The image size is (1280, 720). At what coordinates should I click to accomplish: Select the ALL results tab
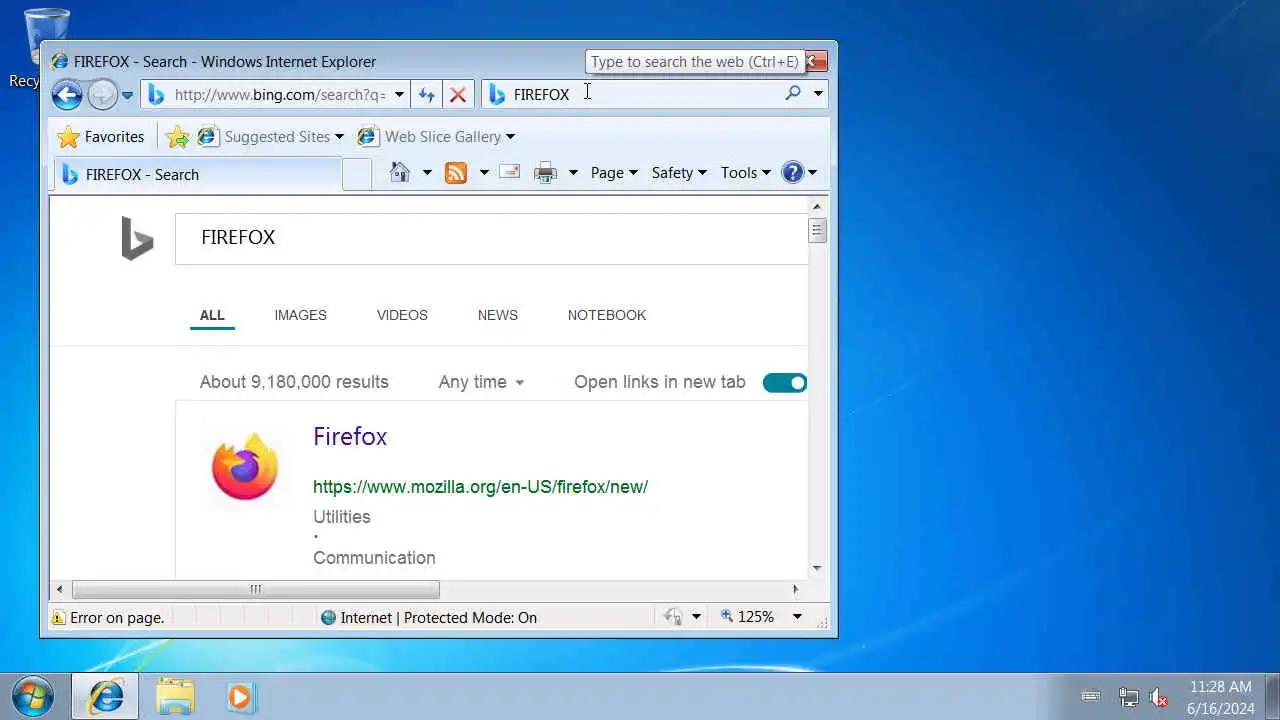pos(212,315)
